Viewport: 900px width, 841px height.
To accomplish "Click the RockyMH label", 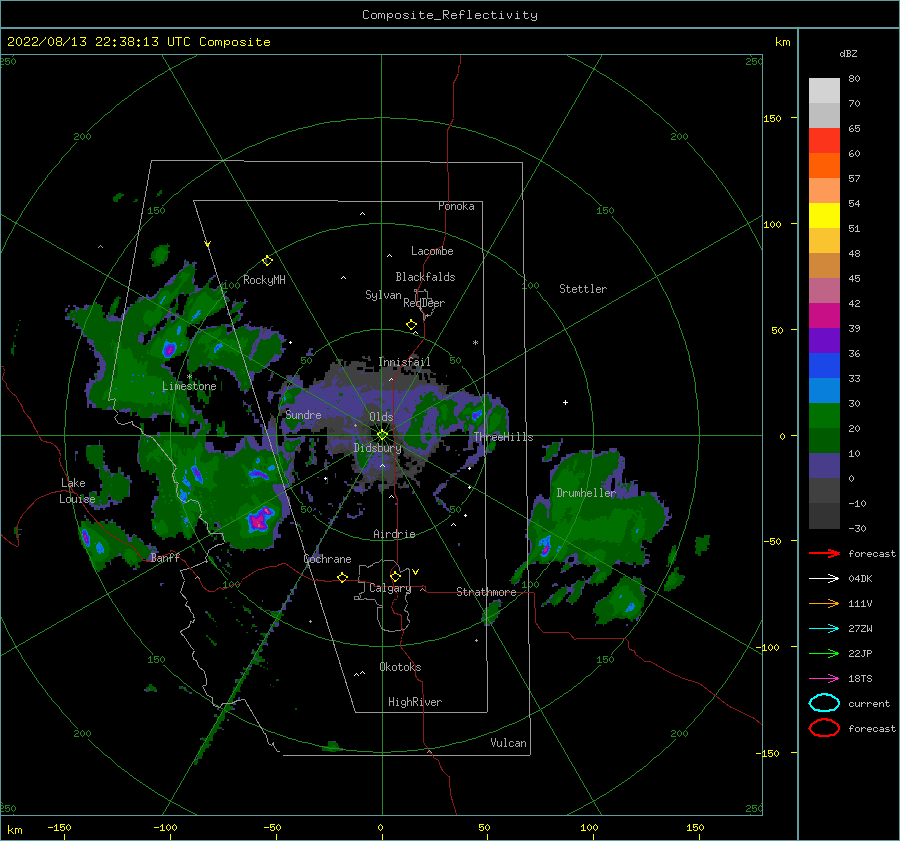I will 264,280.
